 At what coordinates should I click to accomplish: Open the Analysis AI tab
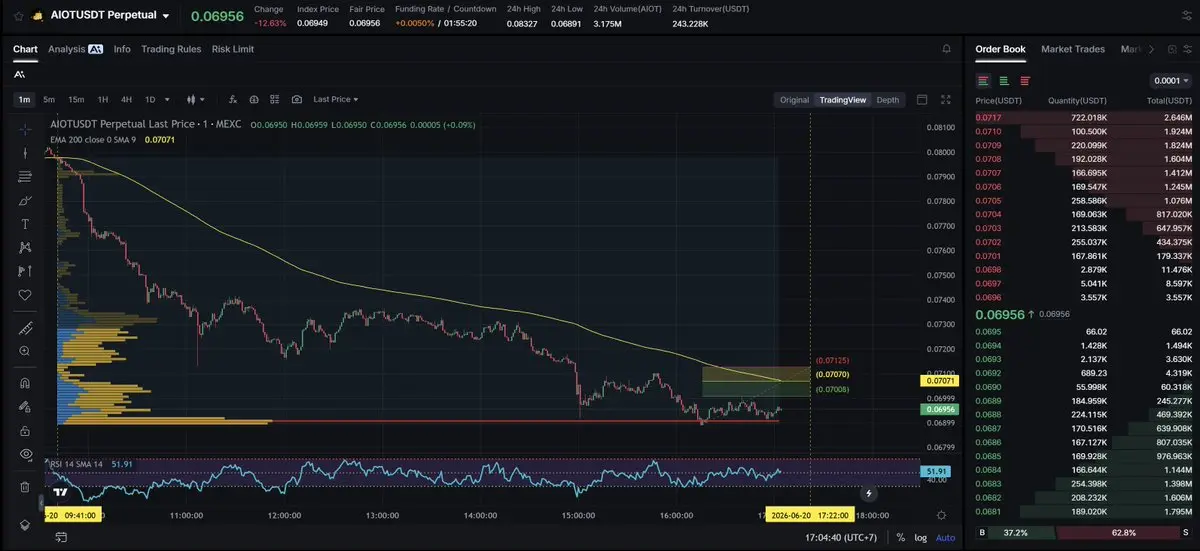[x=76, y=49]
